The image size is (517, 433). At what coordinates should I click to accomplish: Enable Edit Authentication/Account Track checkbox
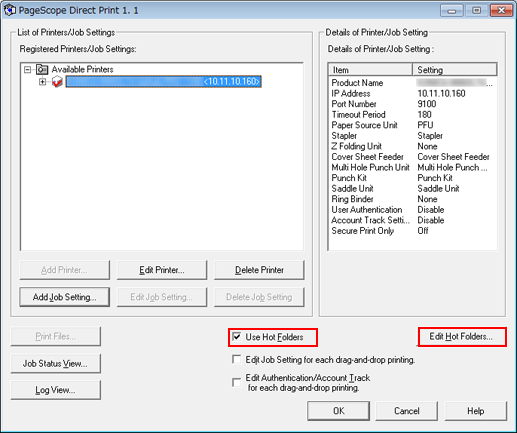click(236, 382)
